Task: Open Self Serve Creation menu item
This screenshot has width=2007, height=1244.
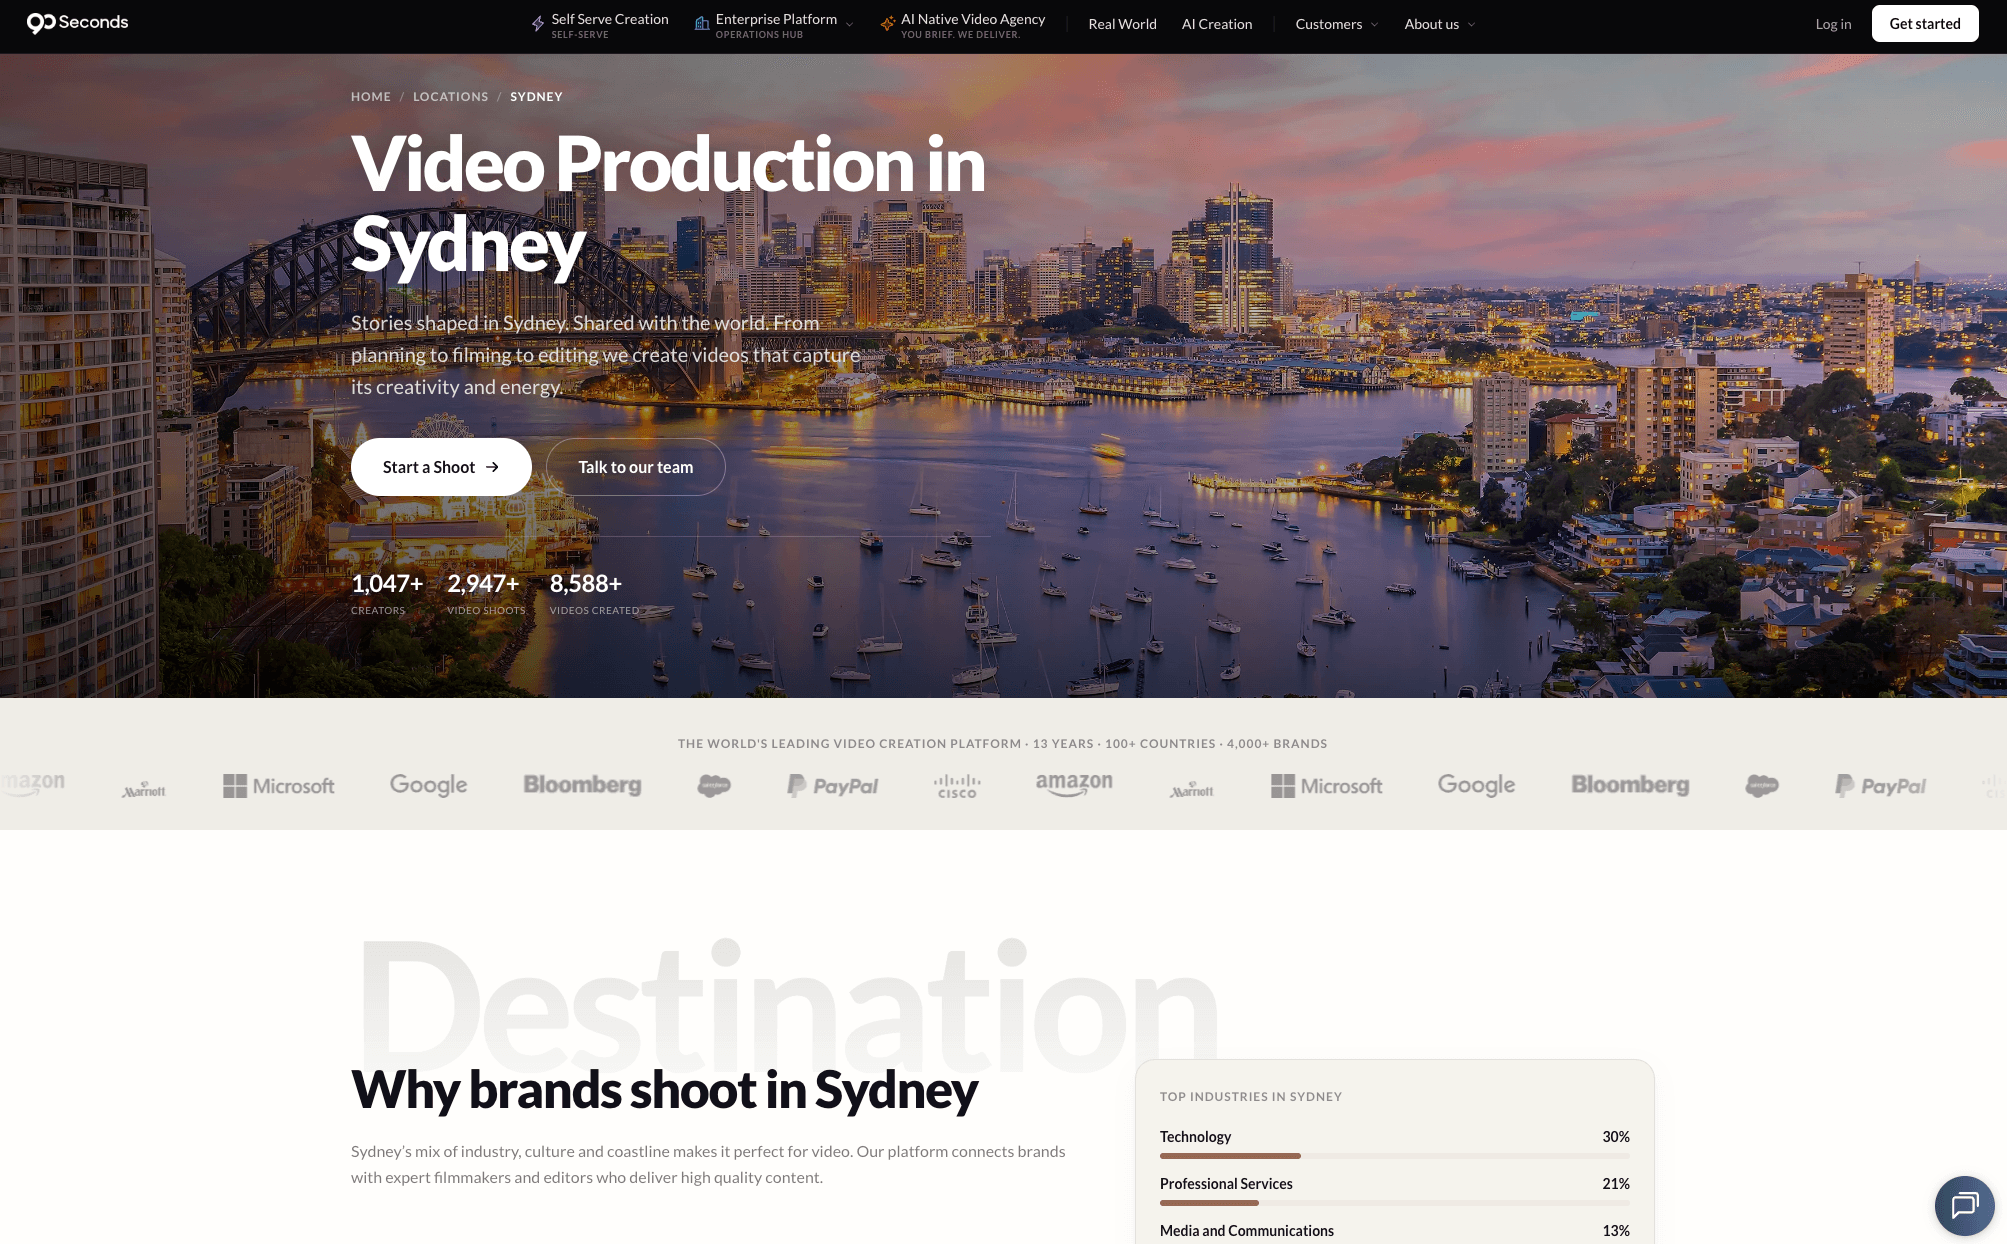Action: pos(600,25)
